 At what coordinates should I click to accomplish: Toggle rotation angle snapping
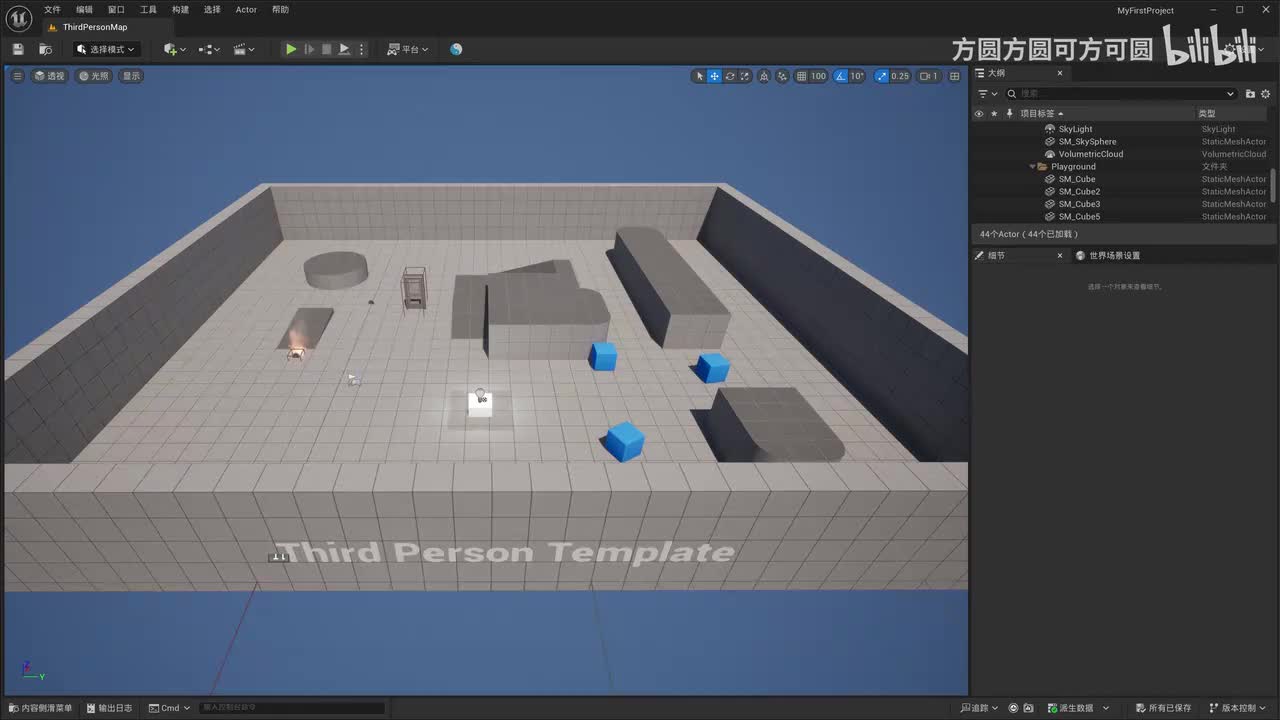841,76
